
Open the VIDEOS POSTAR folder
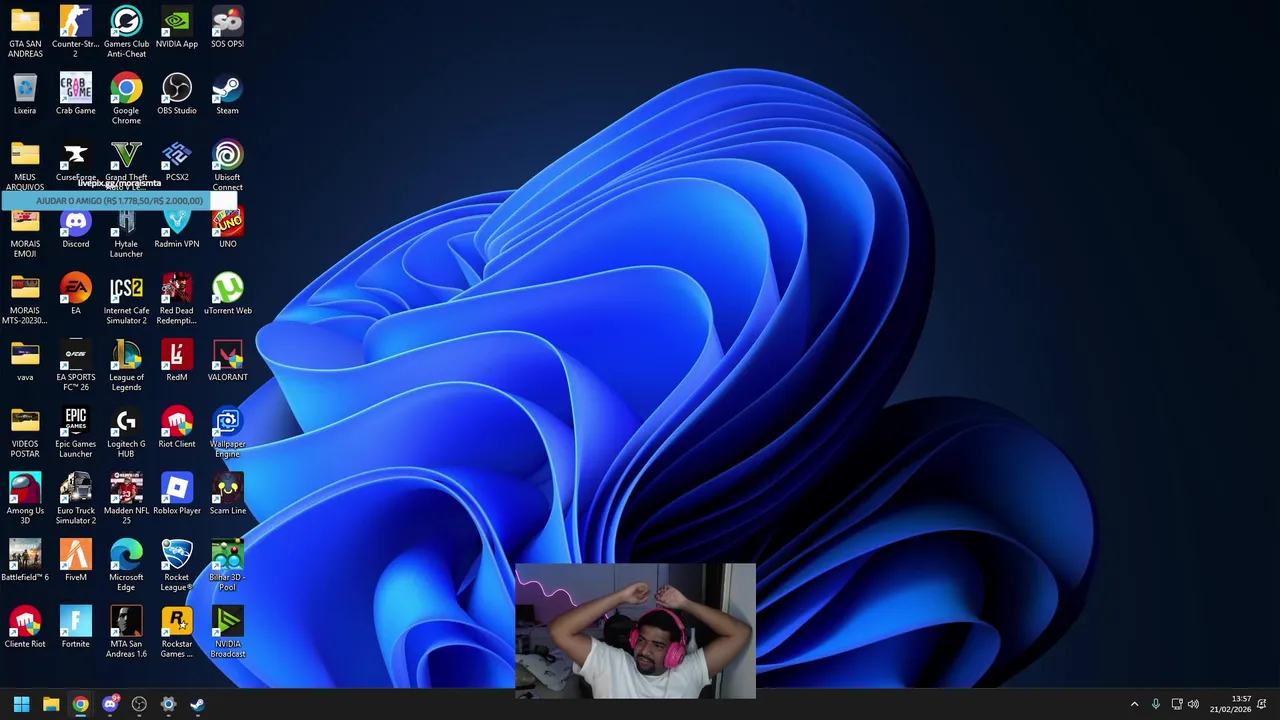(25, 432)
